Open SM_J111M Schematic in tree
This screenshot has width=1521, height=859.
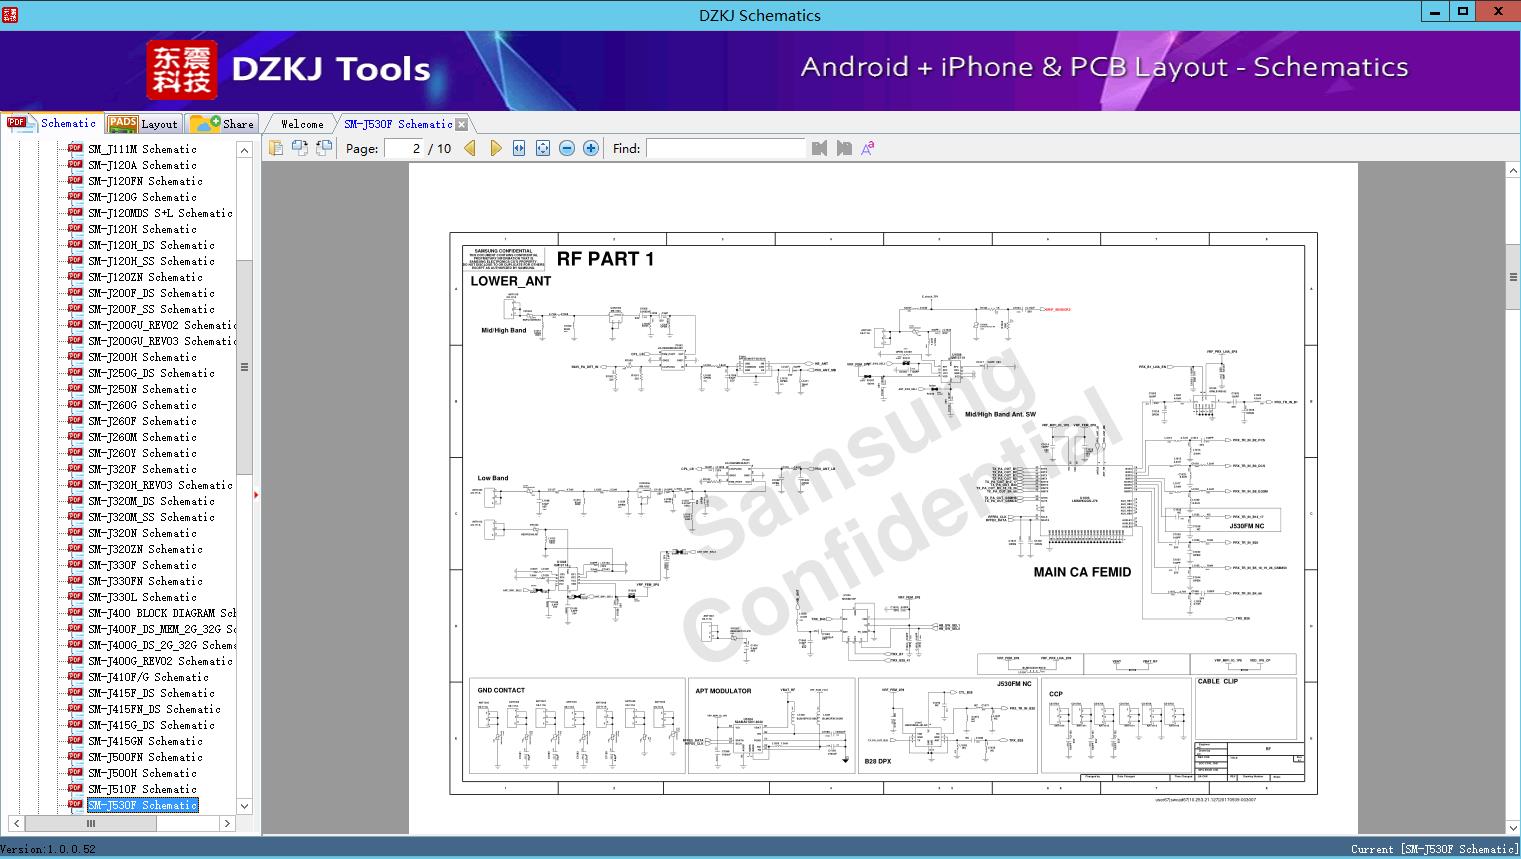(x=142, y=149)
